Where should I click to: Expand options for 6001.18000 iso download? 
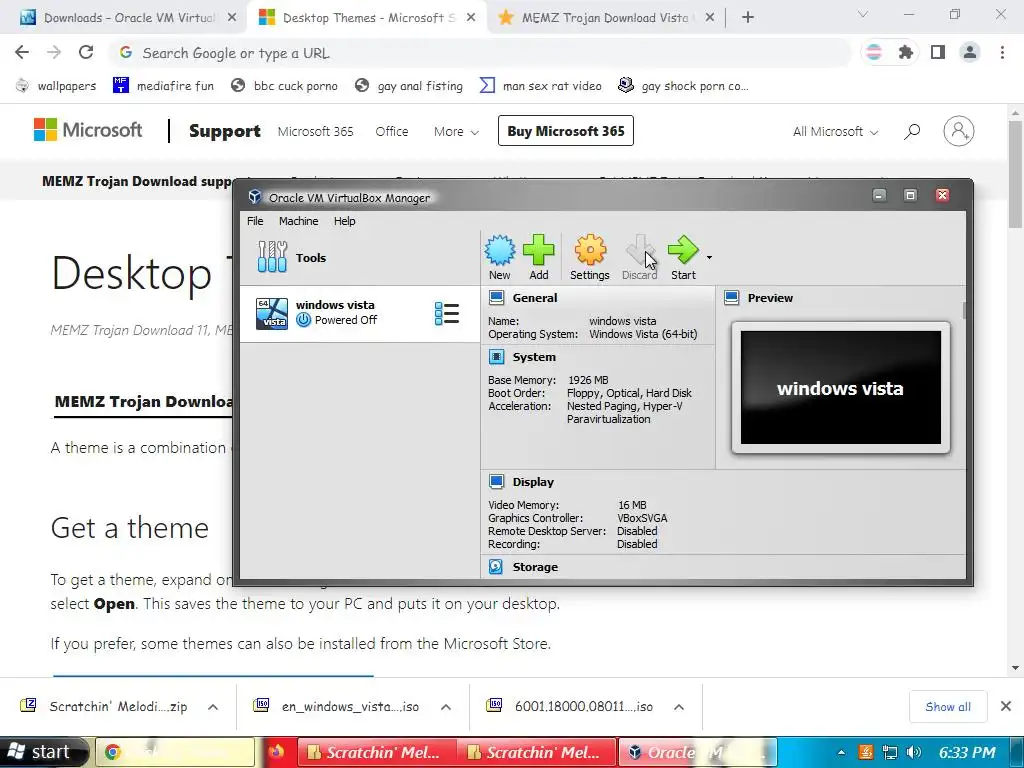tap(679, 707)
